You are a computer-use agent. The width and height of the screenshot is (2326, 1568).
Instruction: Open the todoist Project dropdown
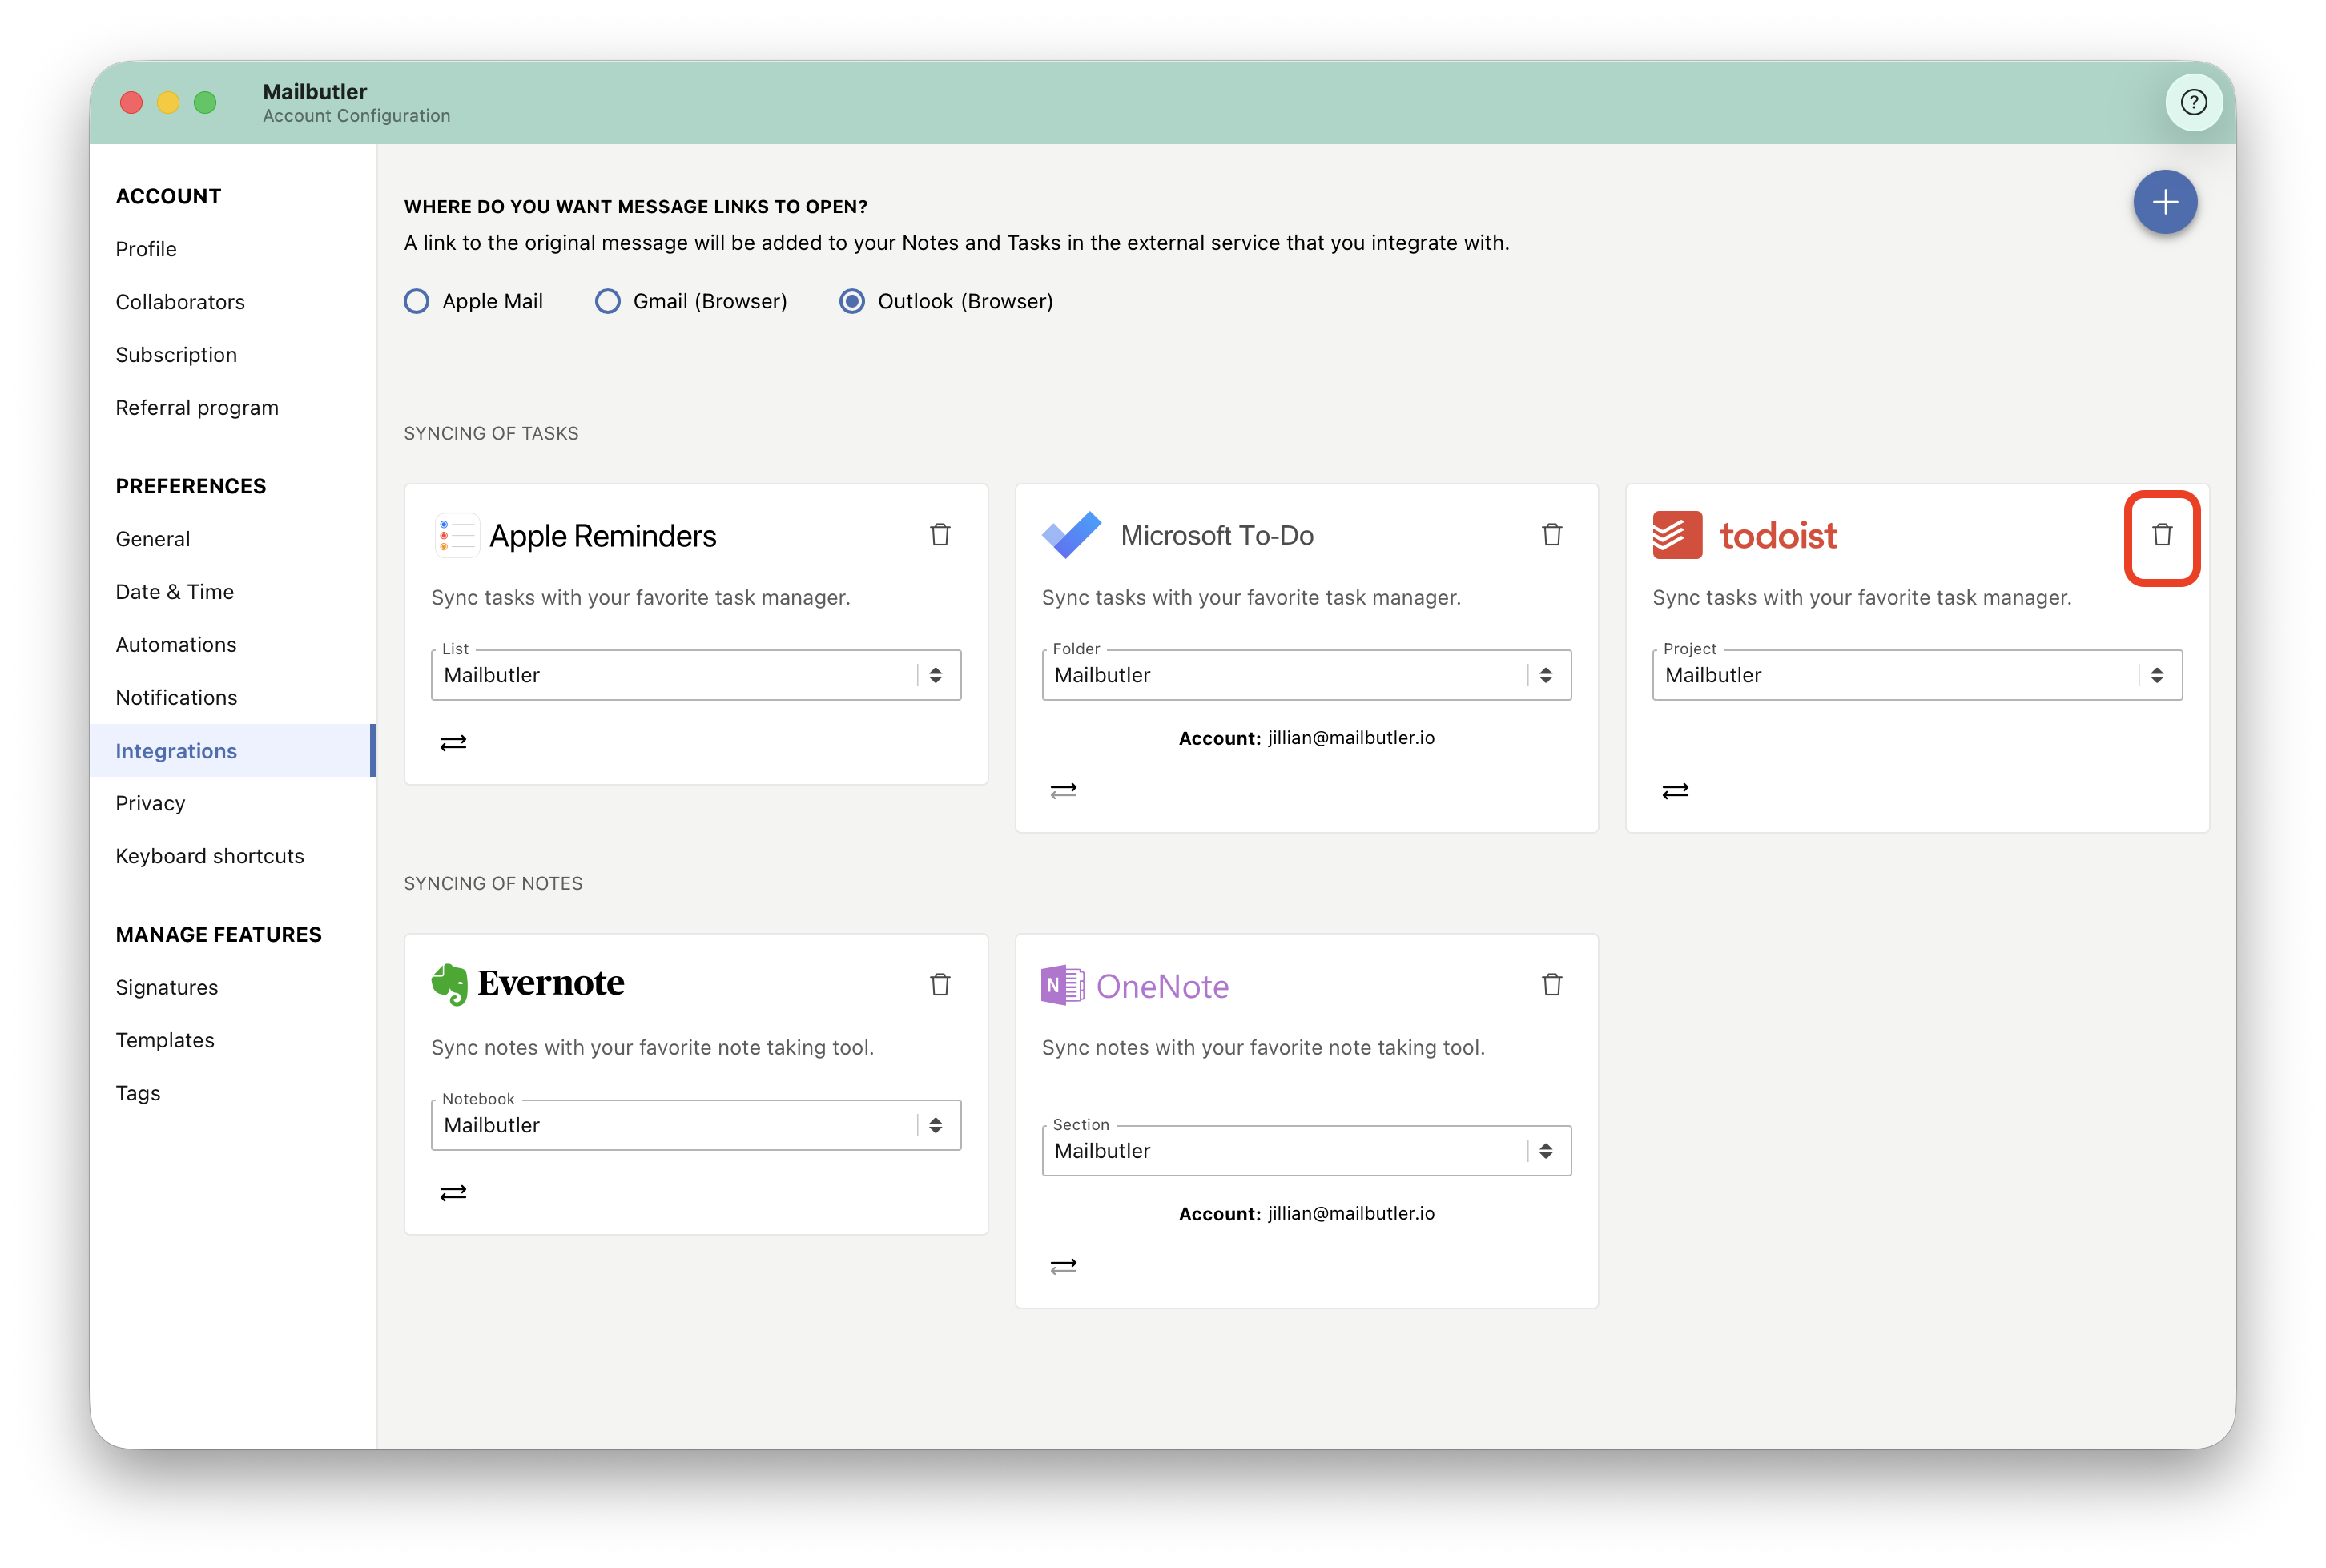1916,675
